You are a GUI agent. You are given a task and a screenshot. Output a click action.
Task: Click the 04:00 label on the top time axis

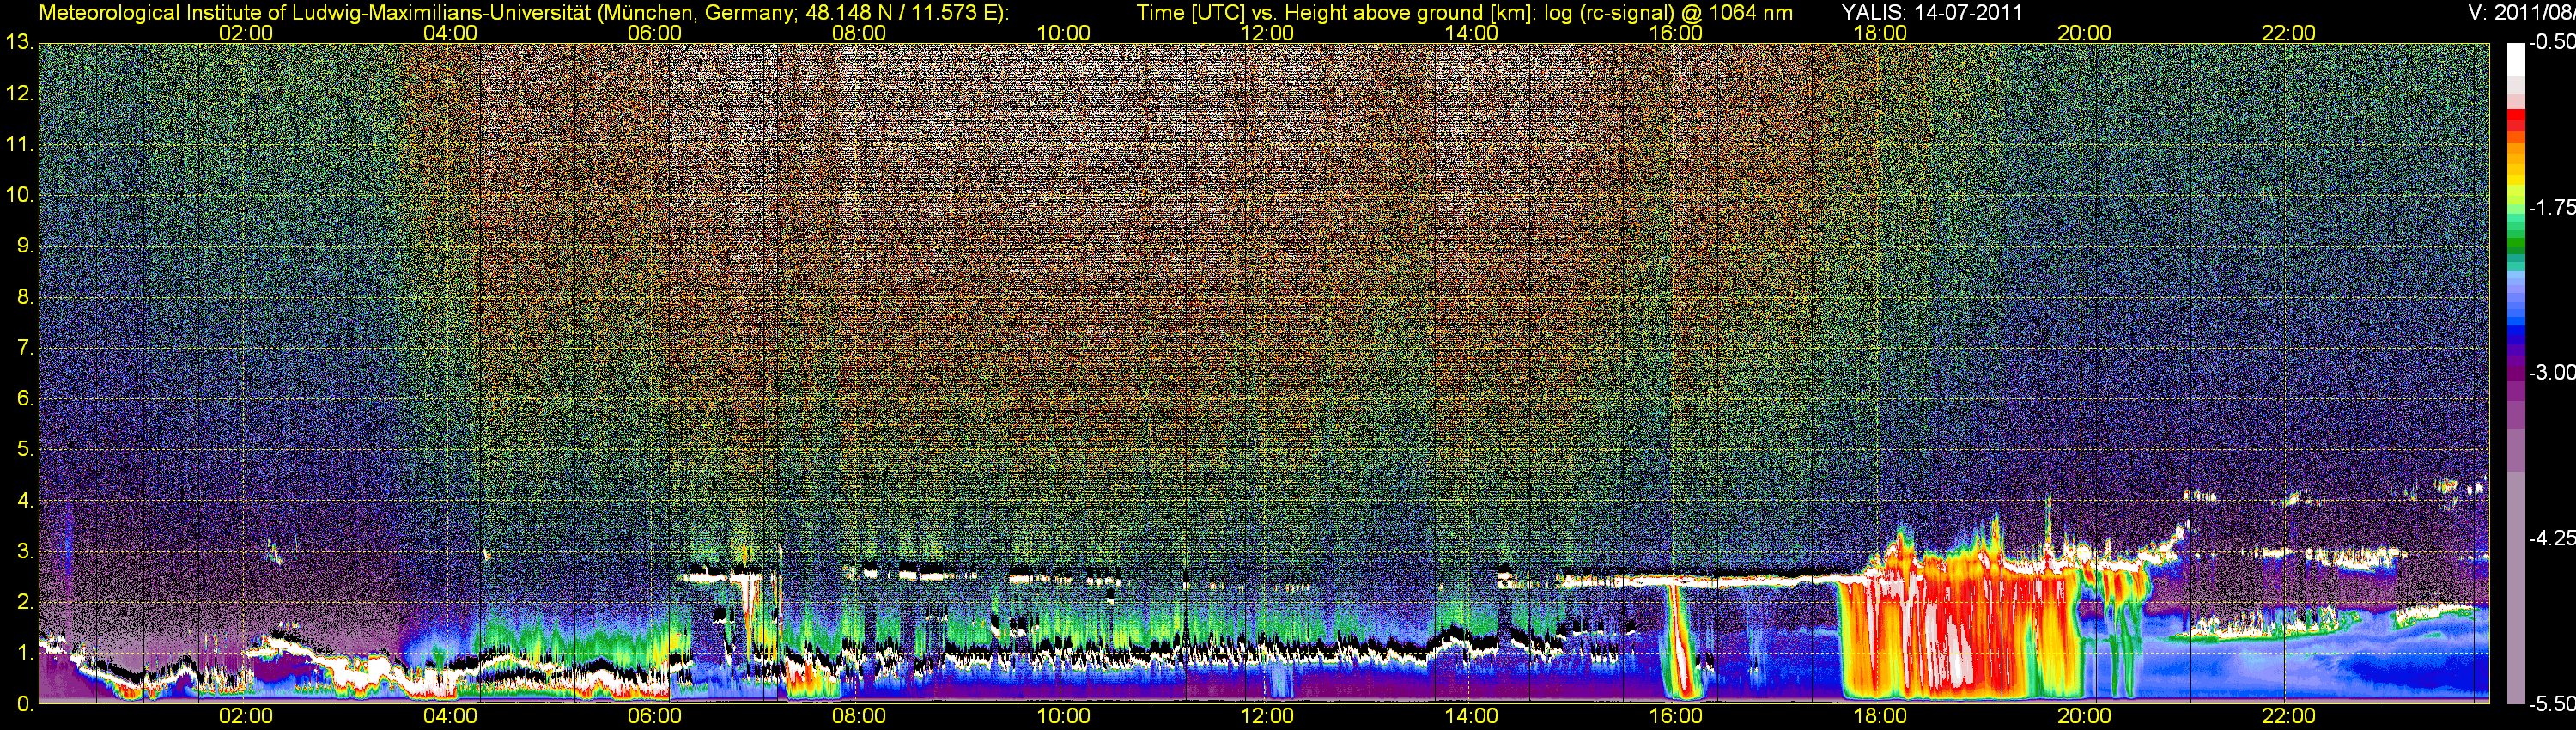pos(450,33)
